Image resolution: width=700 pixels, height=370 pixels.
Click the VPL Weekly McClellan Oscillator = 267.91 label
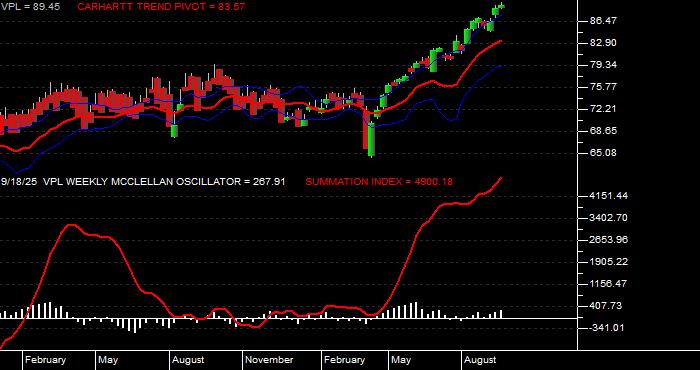164,182
